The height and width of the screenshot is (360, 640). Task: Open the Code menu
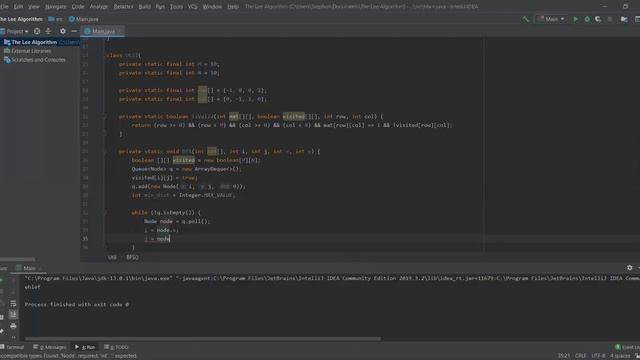[x=78, y=7]
